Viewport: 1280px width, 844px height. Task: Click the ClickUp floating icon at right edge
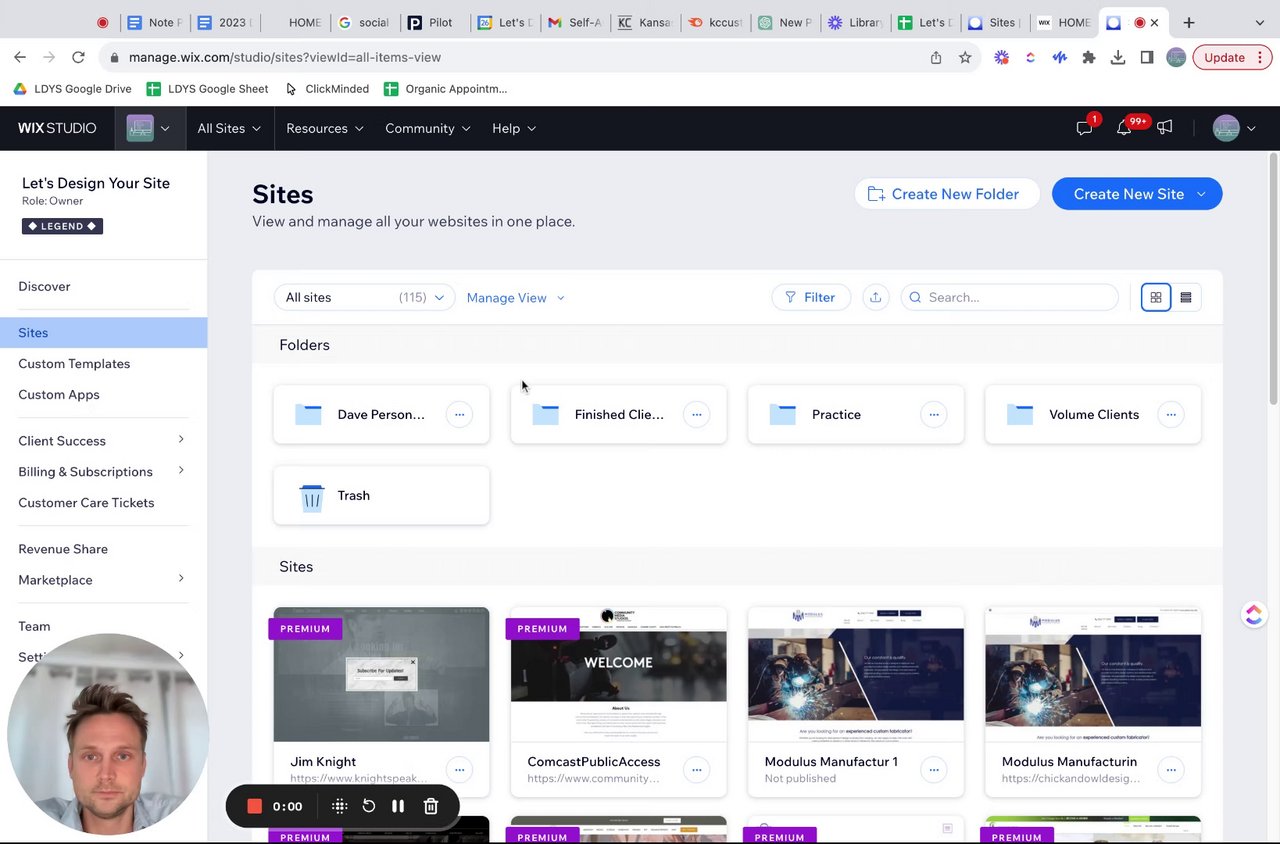click(x=1254, y=615)
